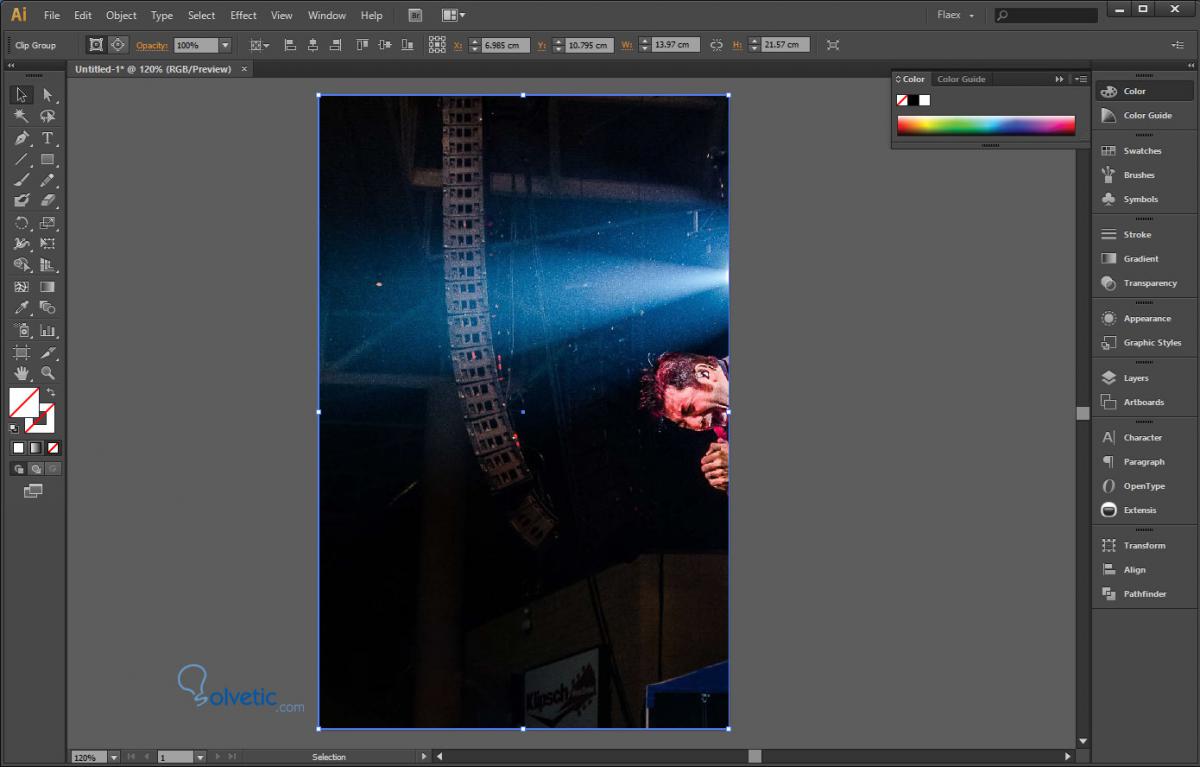Choose the Zoom tool

tap(47, 373)
